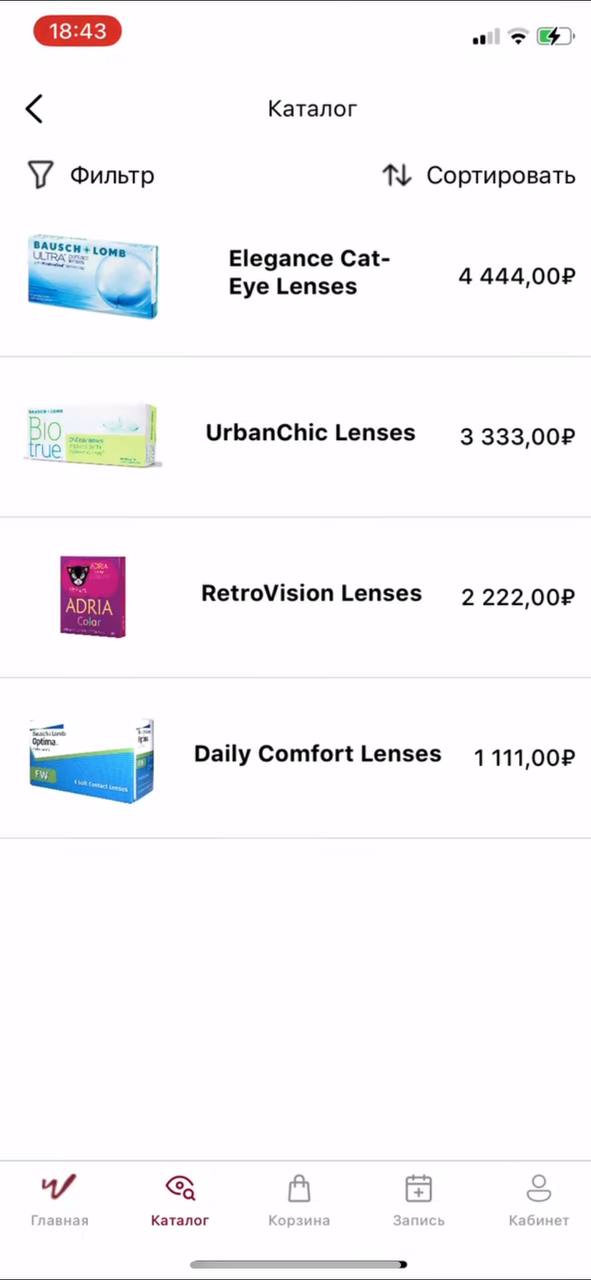This screenshot has height=1280, width=591.
Task: Open the Biotrue lens box thumbnail
Action: (x=91, y=435)
